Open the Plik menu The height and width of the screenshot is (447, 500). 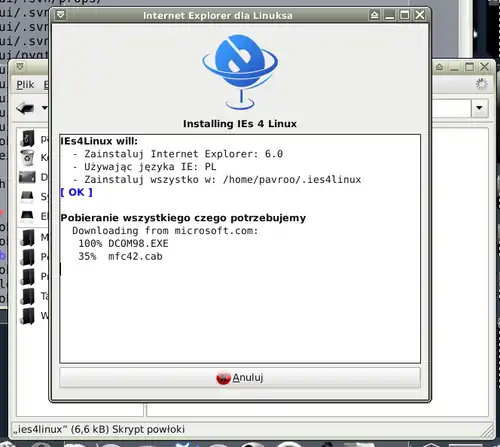(x=25, y=85)
